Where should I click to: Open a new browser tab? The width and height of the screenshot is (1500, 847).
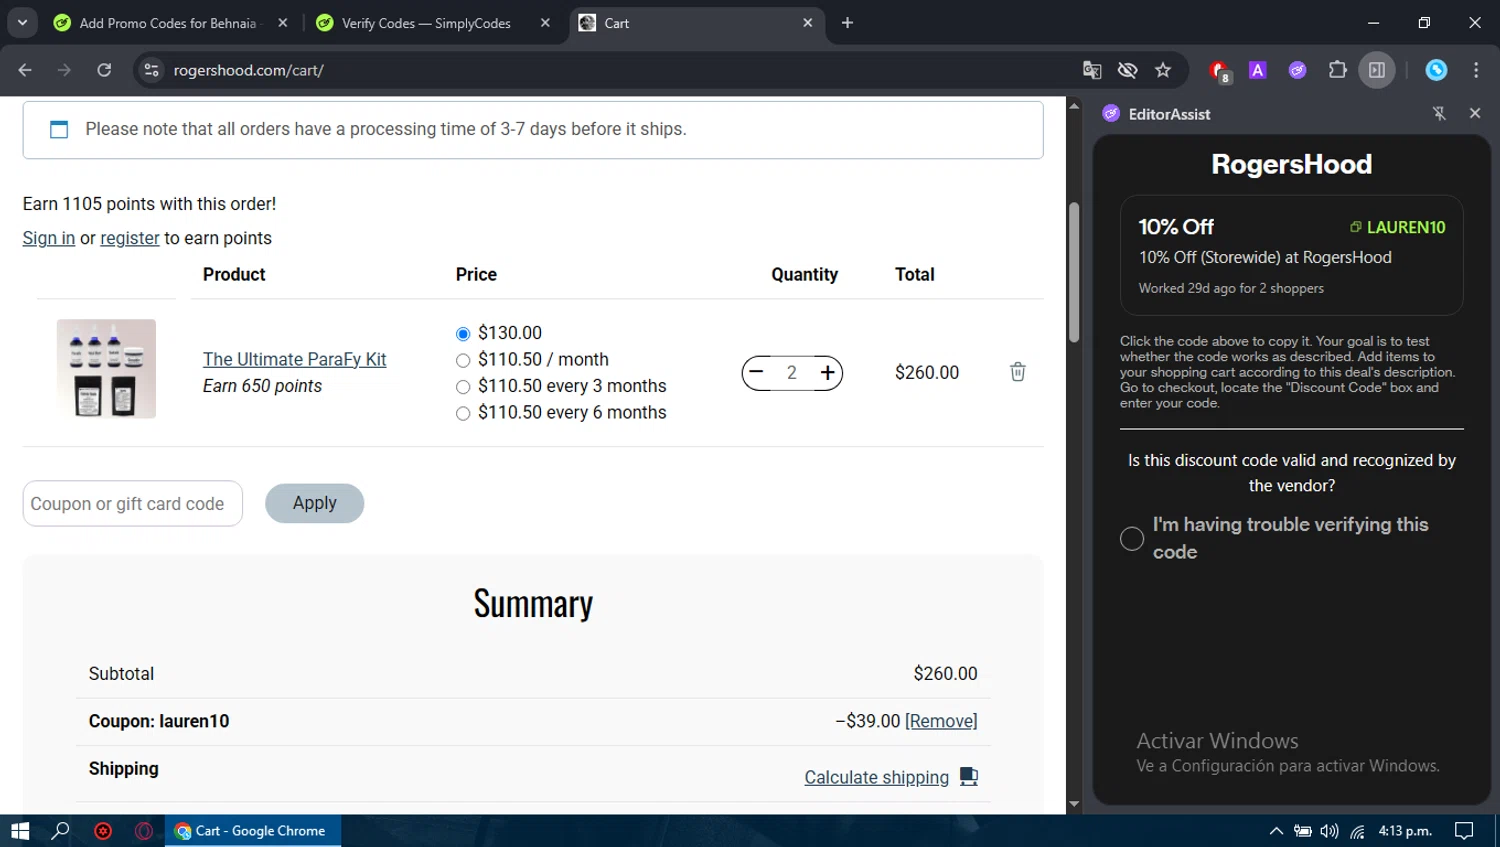(847, 23)
